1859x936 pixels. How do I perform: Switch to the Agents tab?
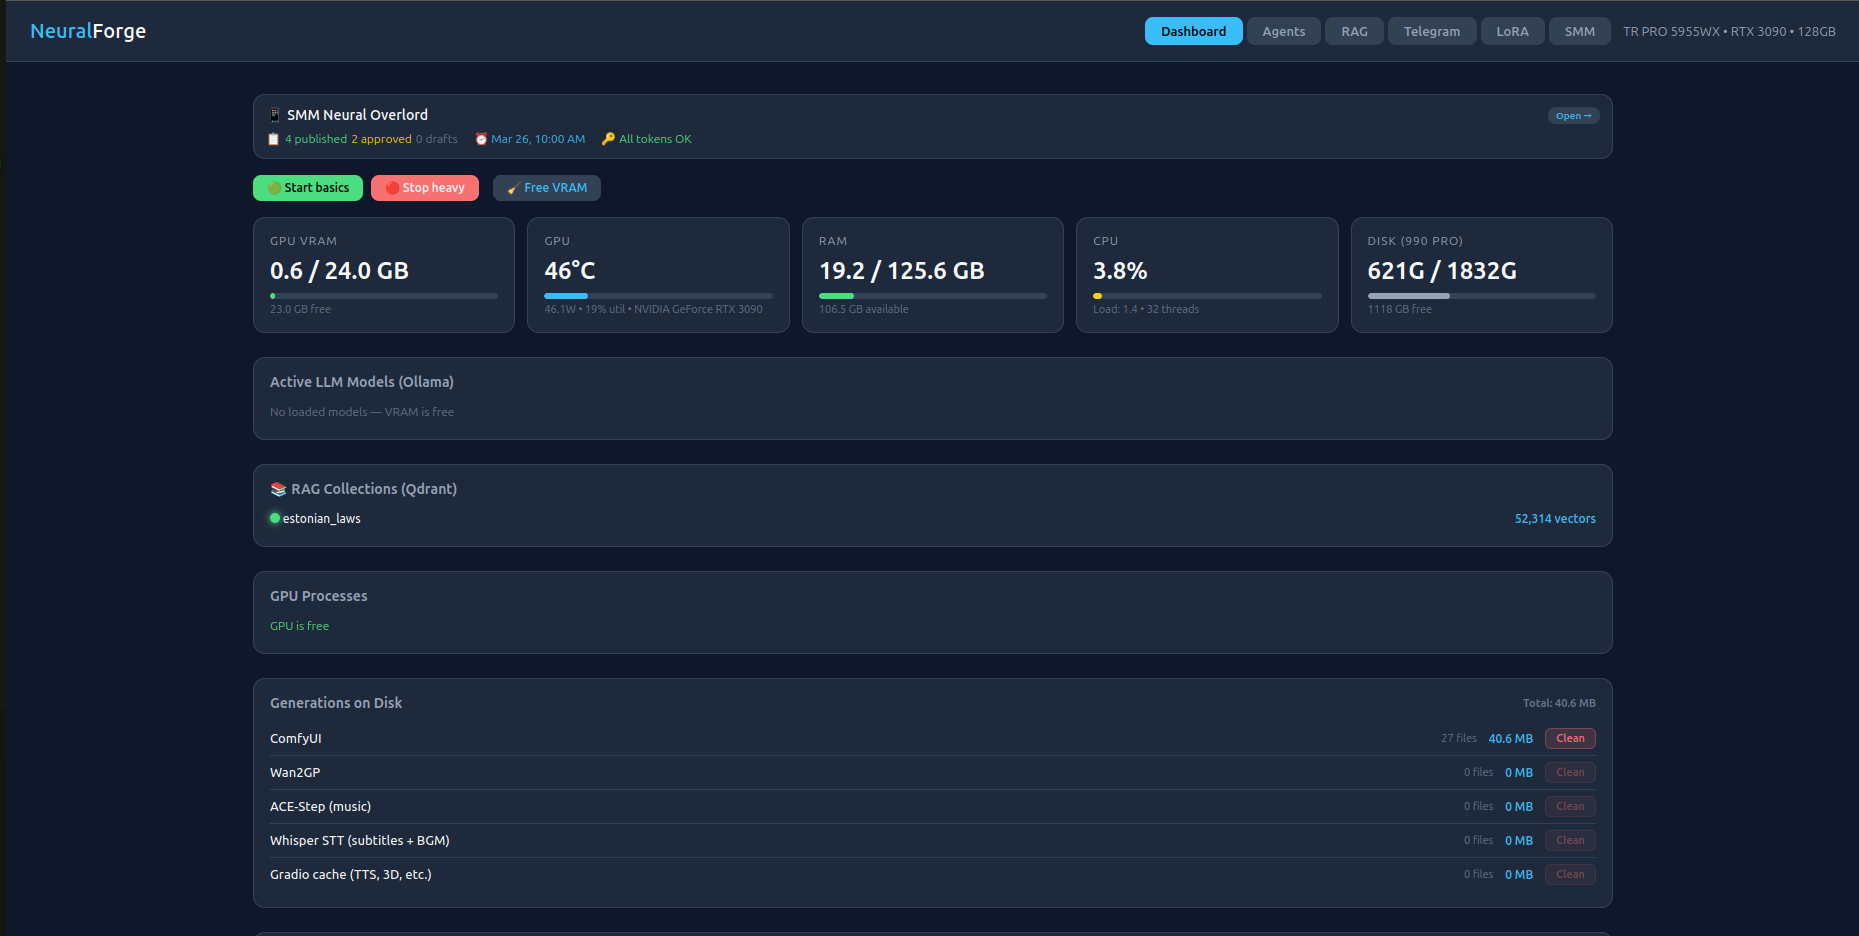(x=1283, y=31)
